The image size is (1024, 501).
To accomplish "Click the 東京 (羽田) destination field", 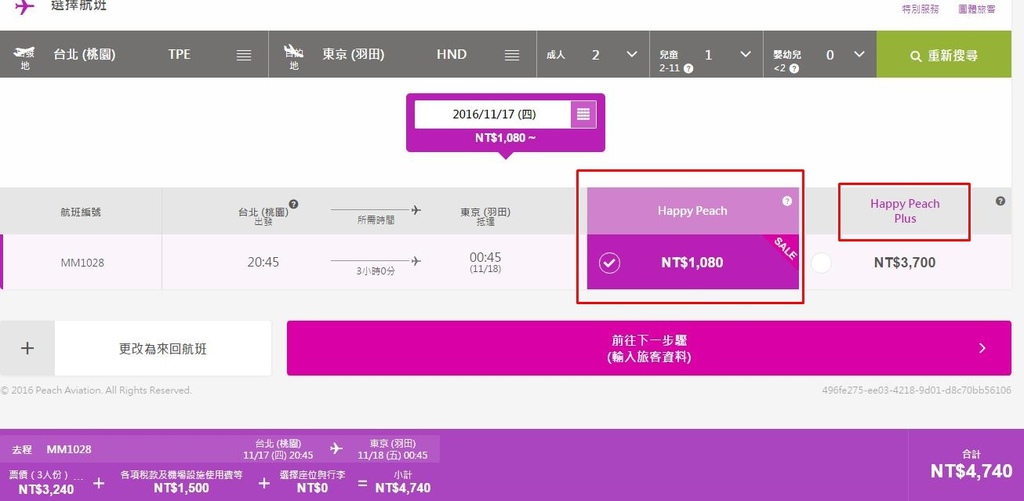I will tap(402, 54).
